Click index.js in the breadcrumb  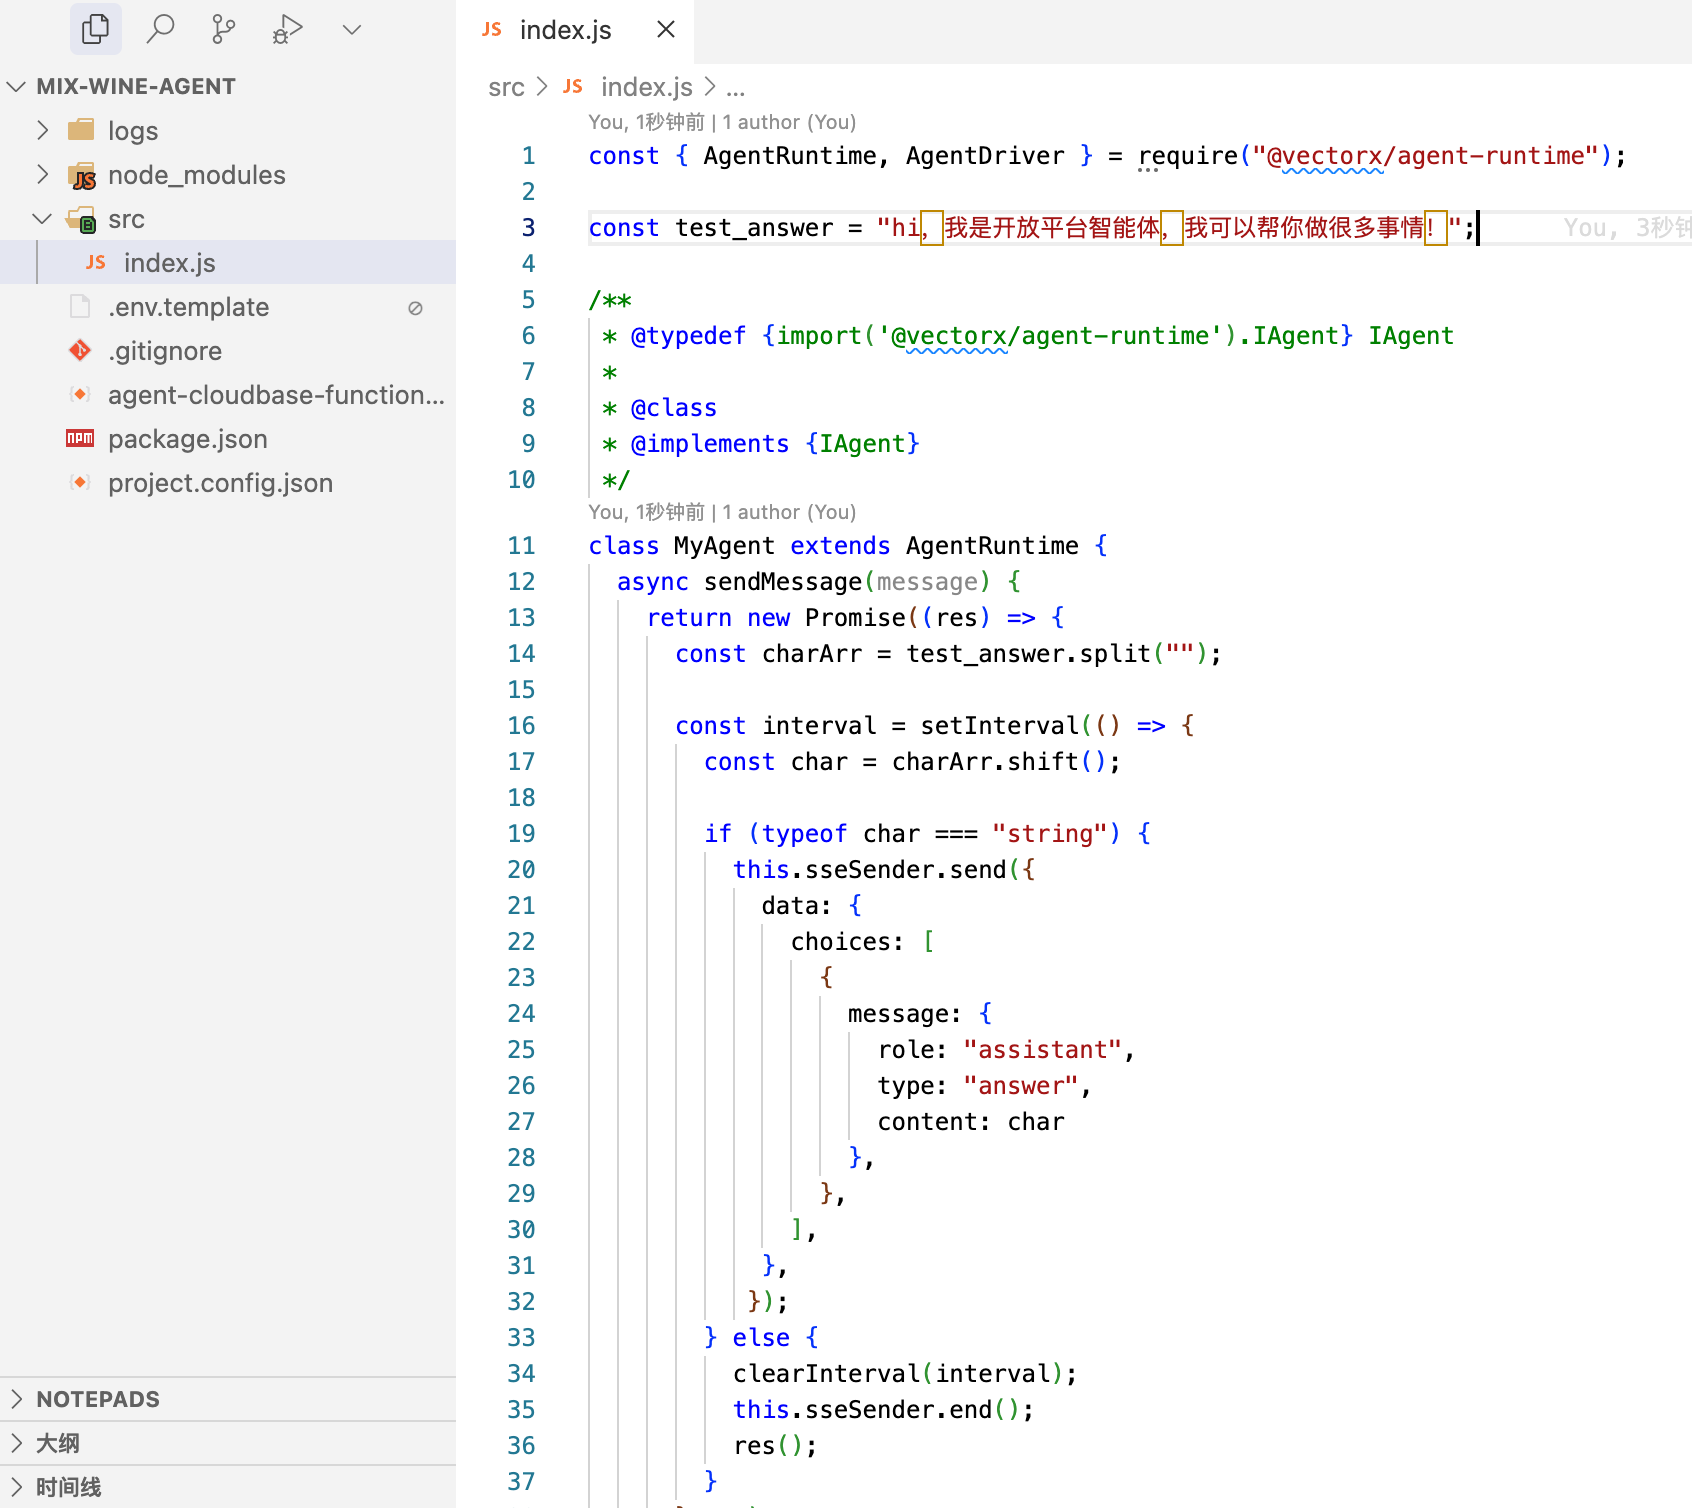click(646, 87)
